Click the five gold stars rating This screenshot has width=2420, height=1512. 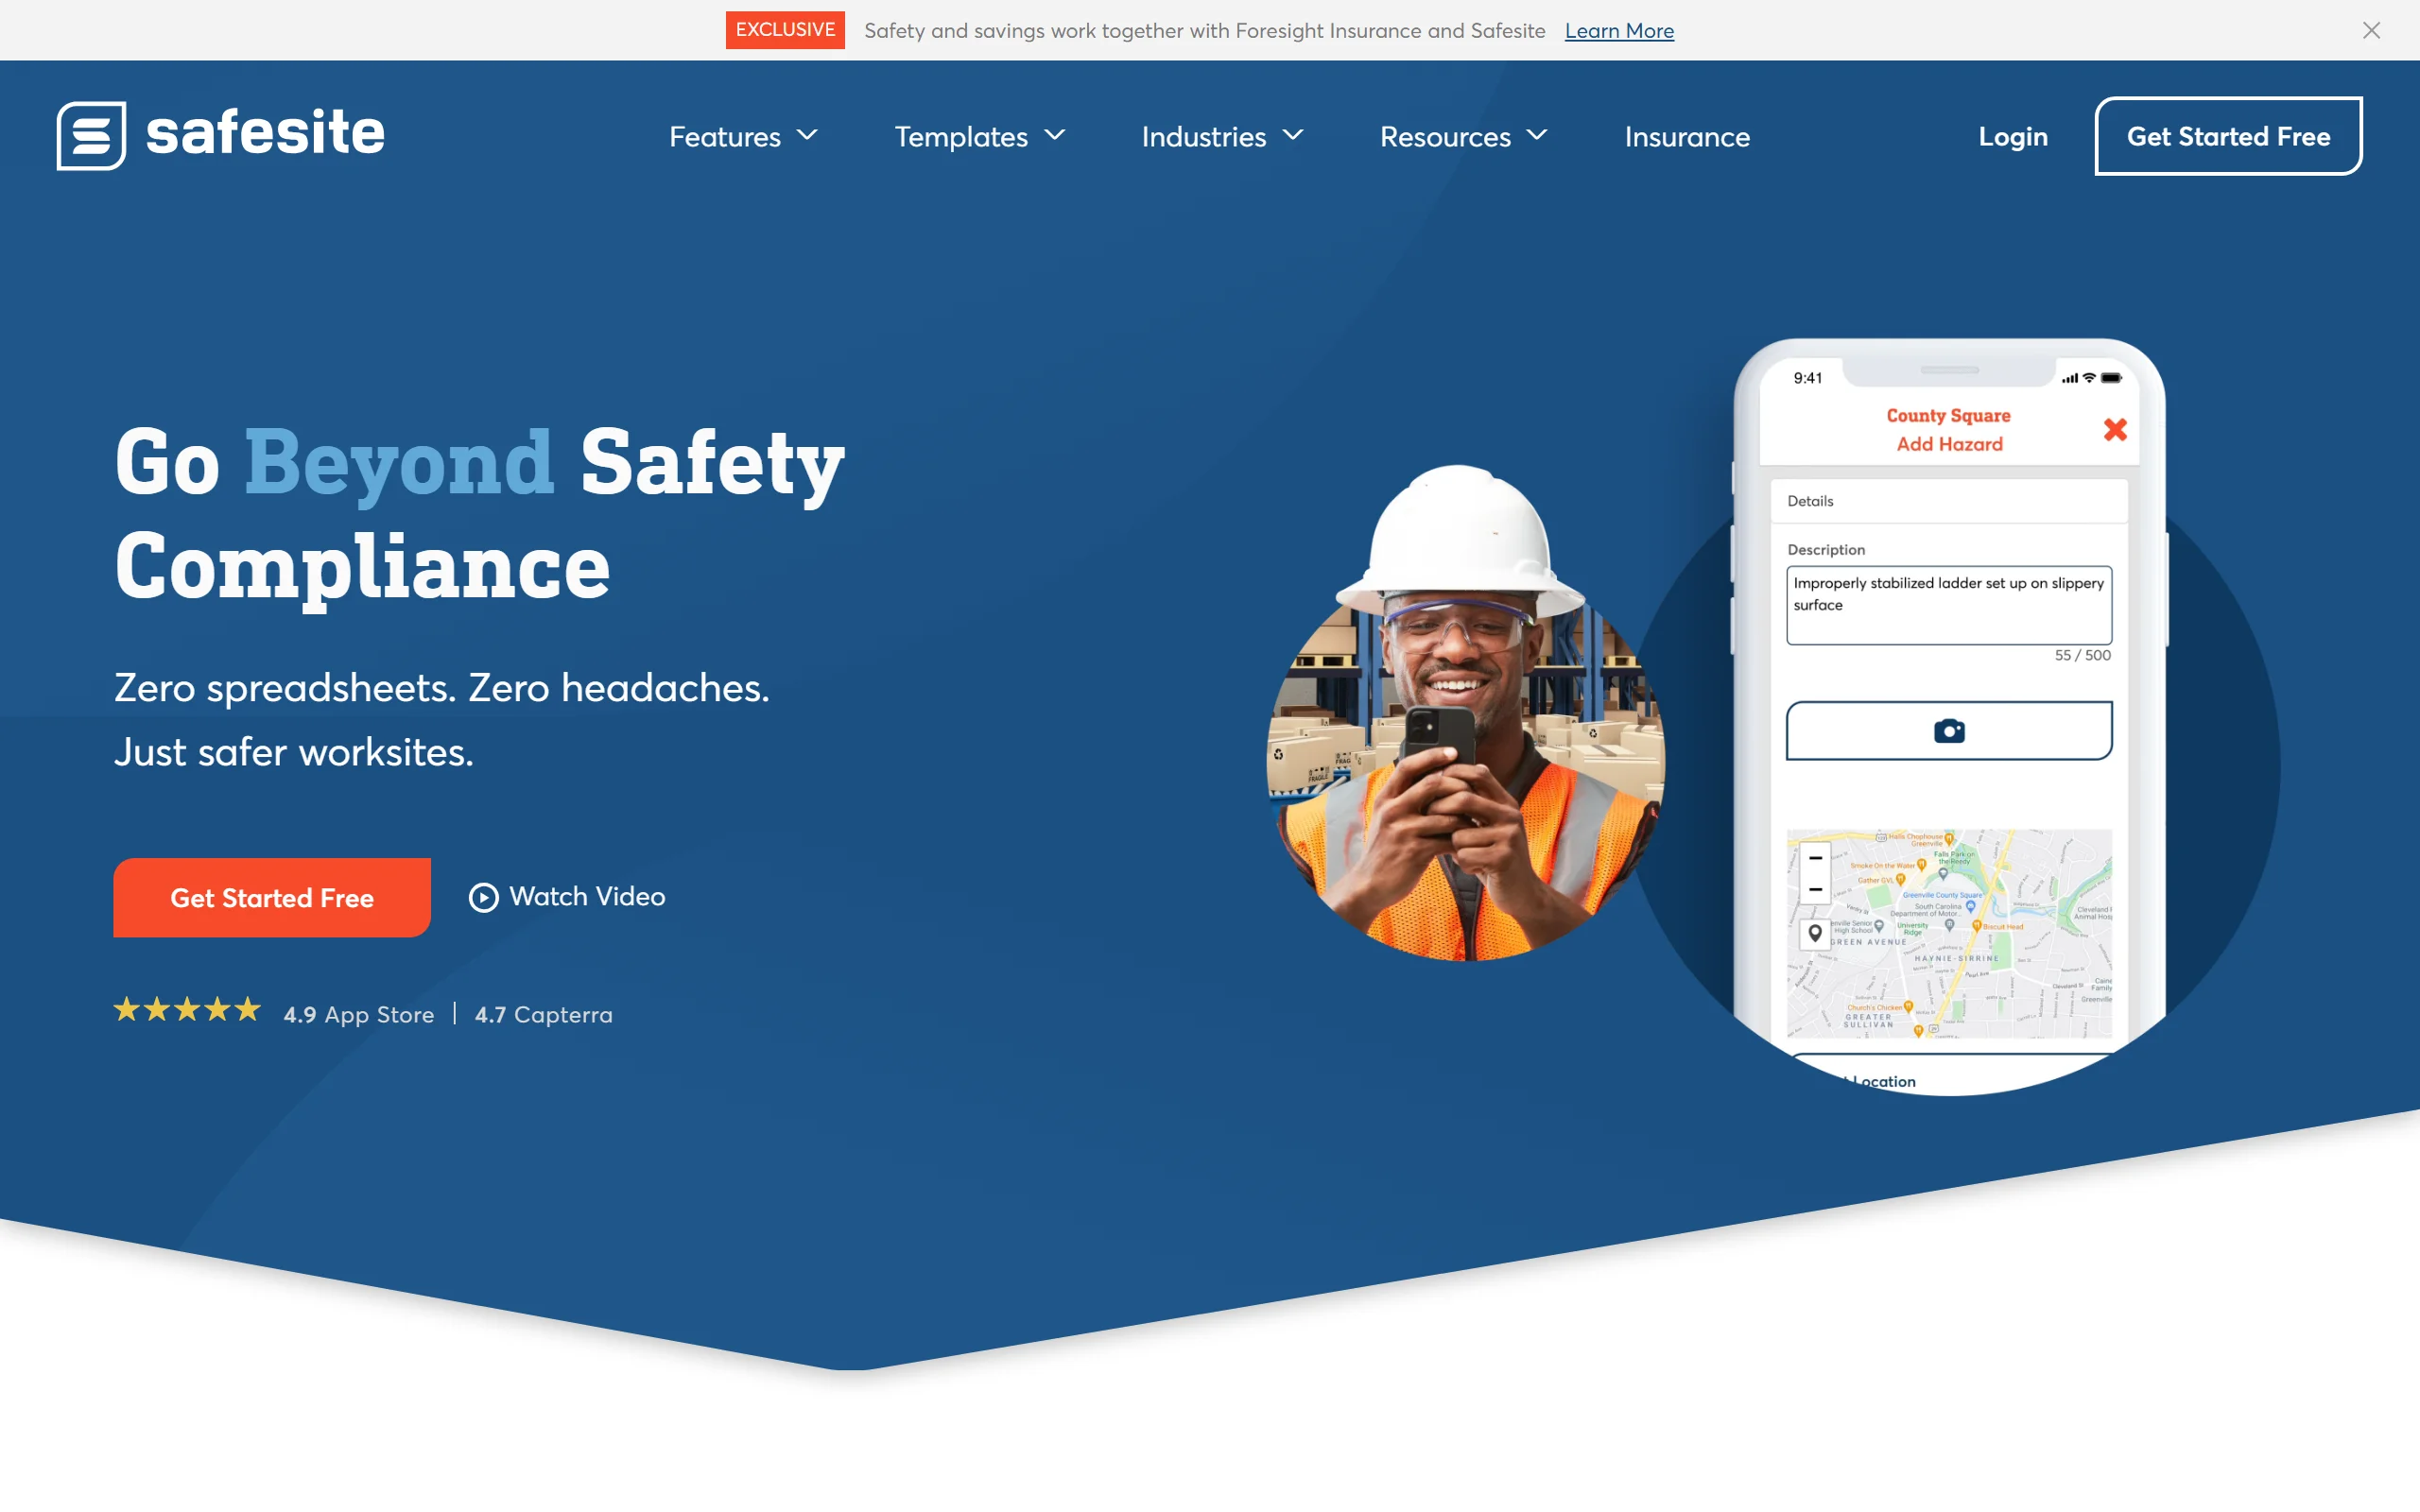(187, 1010)
